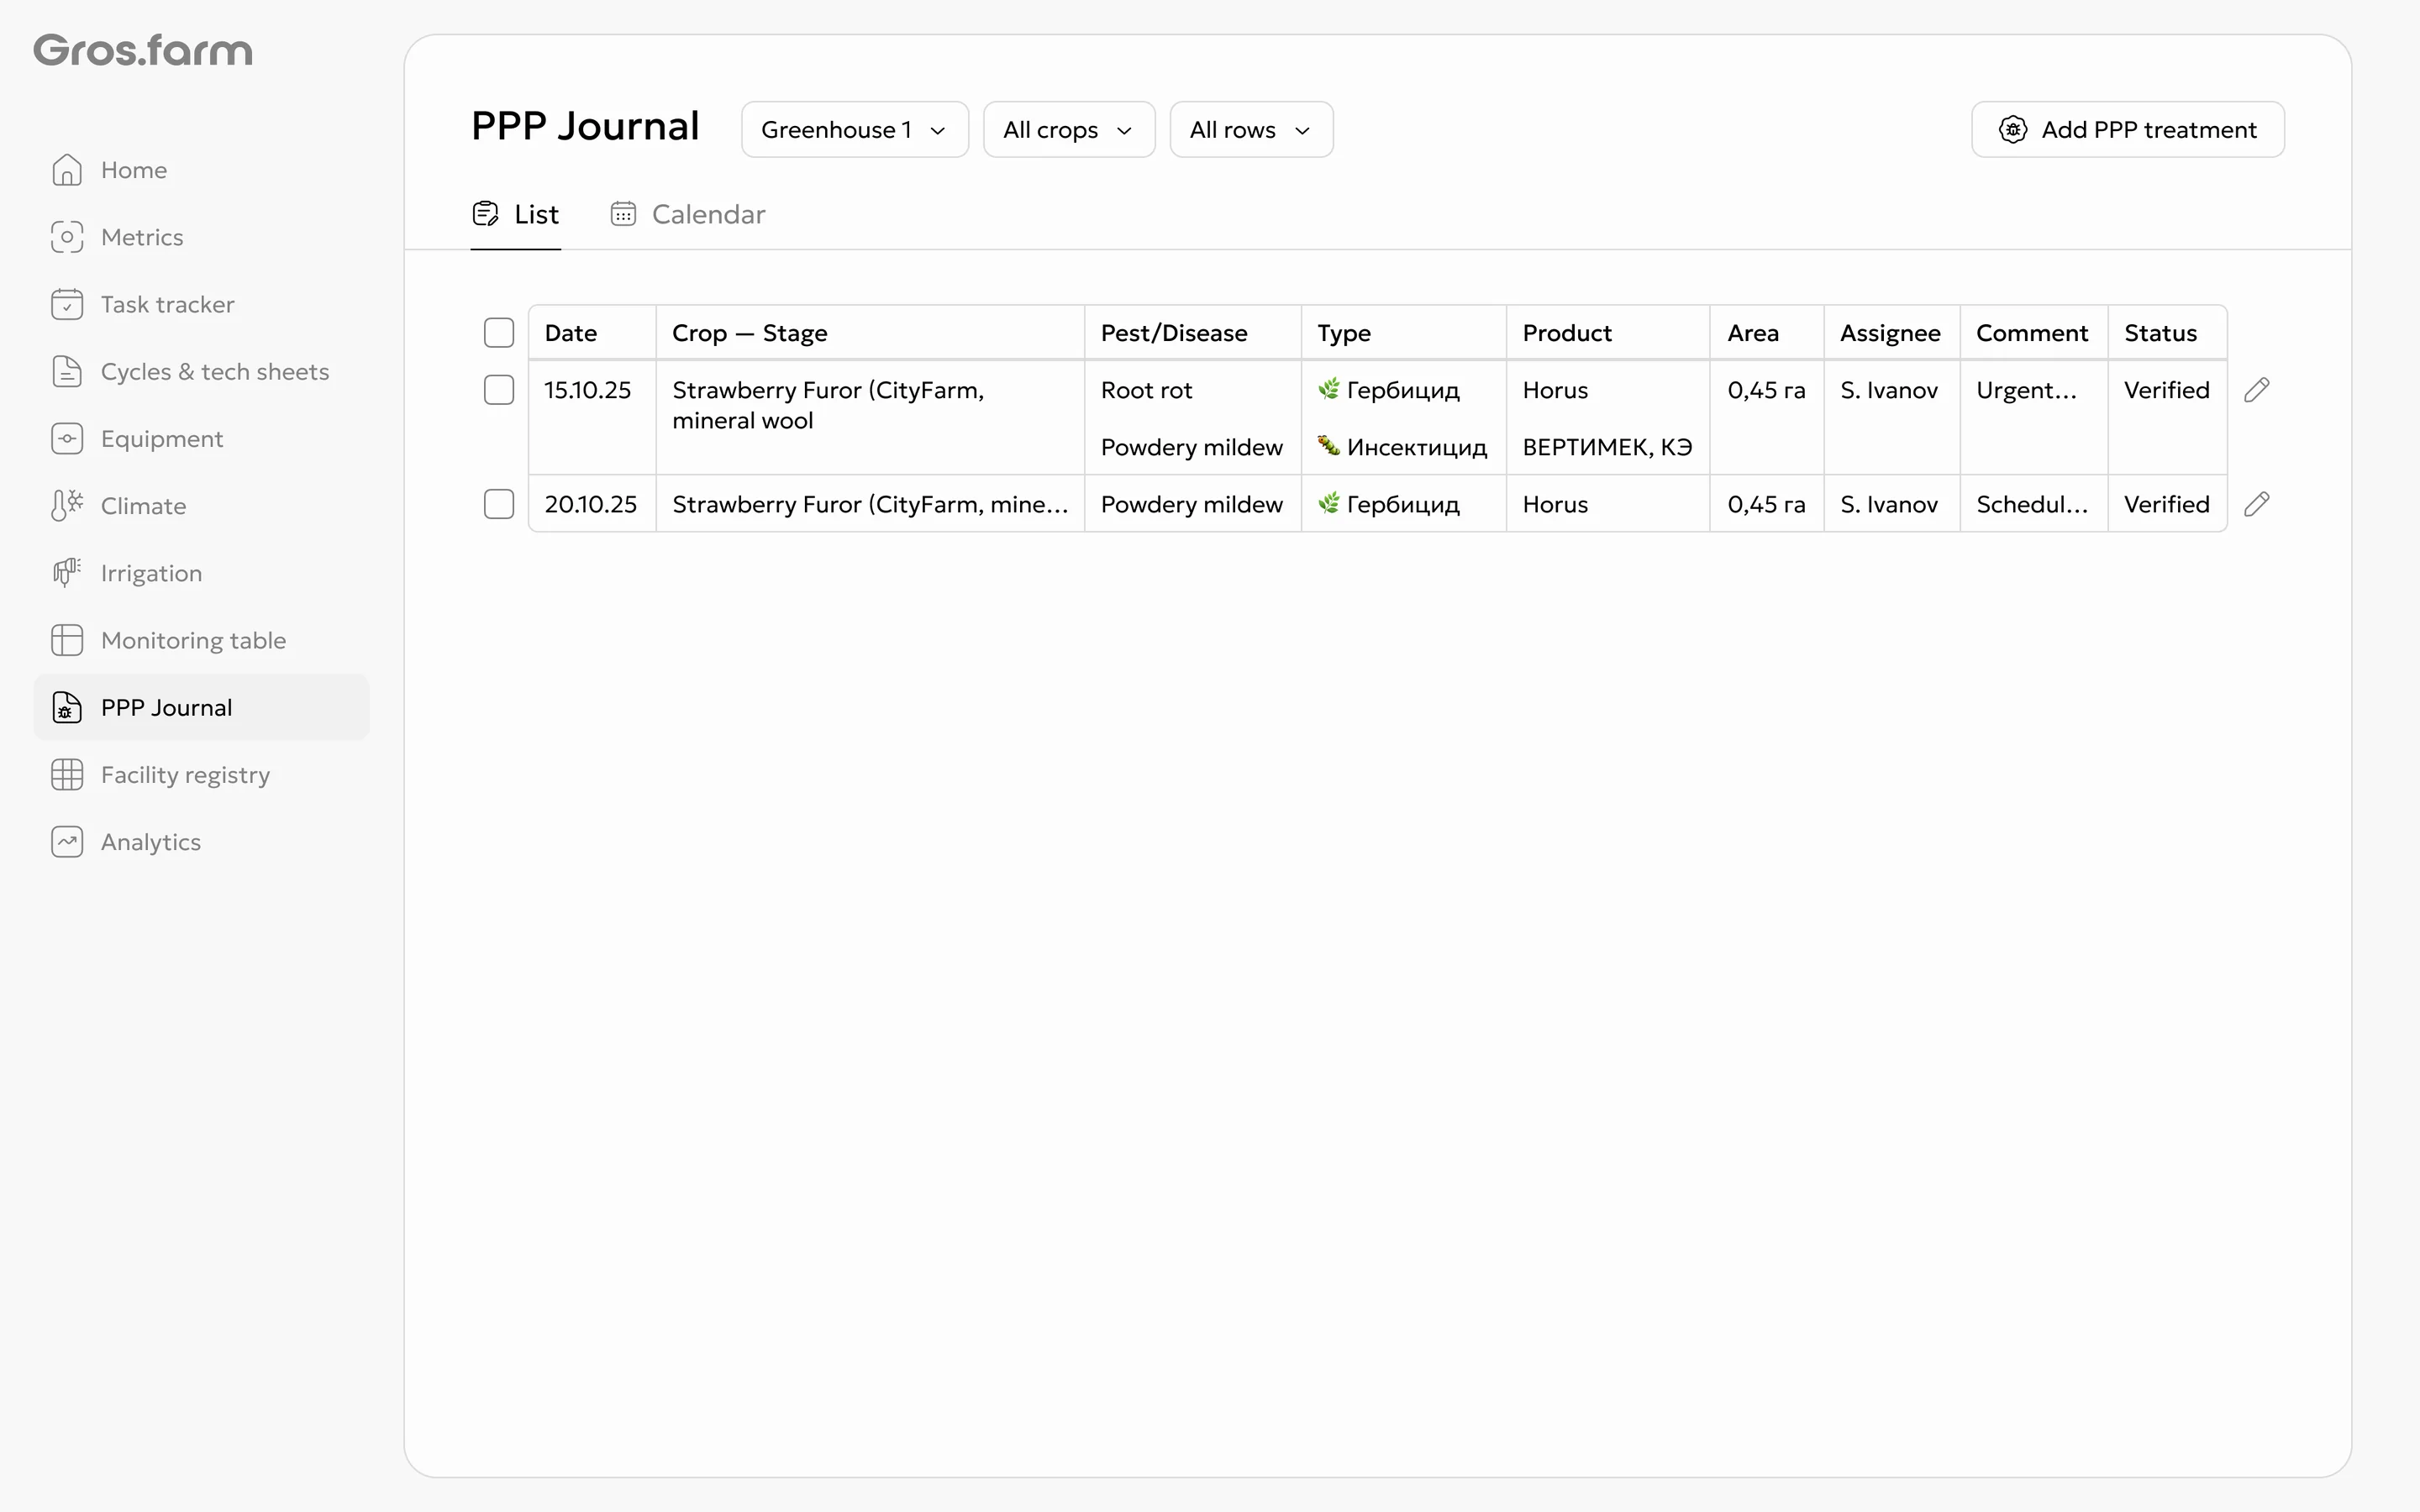The width and height of the screenshot is (2420, 1512).
Task: Click the Type column header
Action: (x=1404, y=333)
